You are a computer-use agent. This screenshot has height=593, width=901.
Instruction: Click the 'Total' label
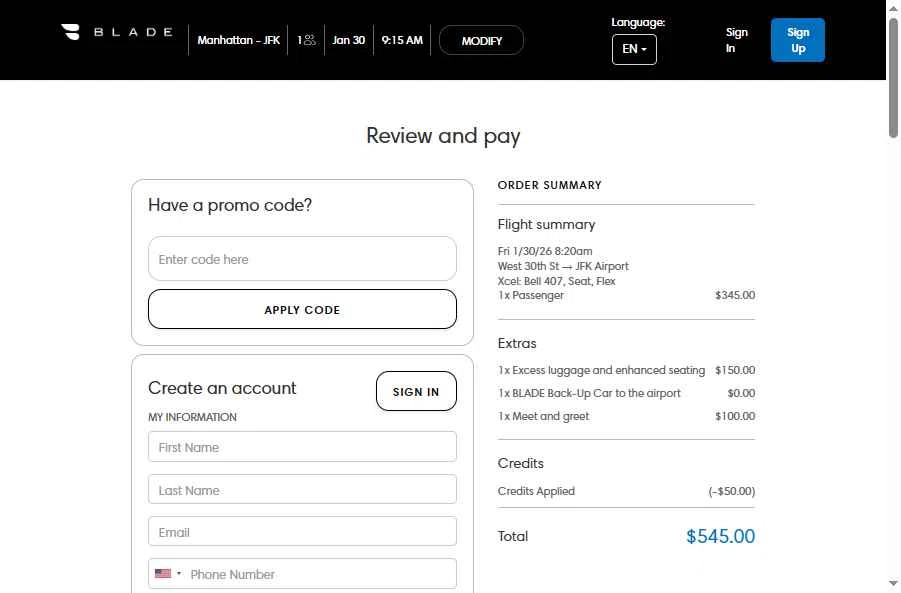(x=513, y=536)
